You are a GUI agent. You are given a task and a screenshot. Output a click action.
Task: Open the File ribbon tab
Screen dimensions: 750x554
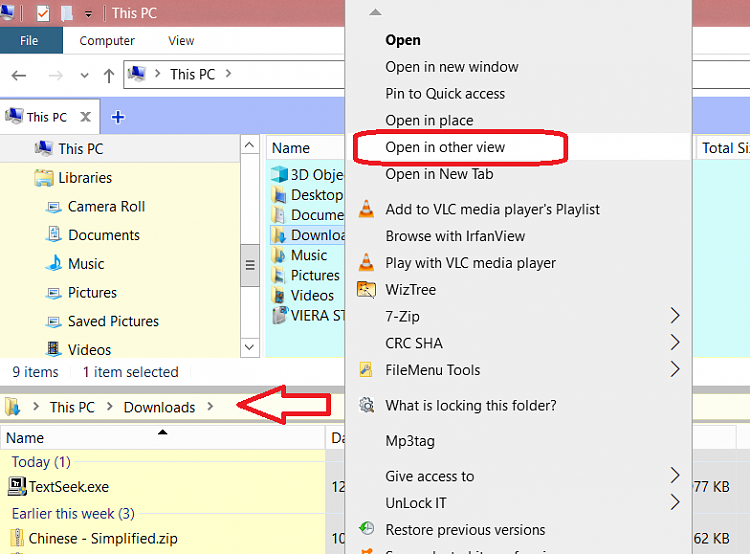[x=29, y=41]
